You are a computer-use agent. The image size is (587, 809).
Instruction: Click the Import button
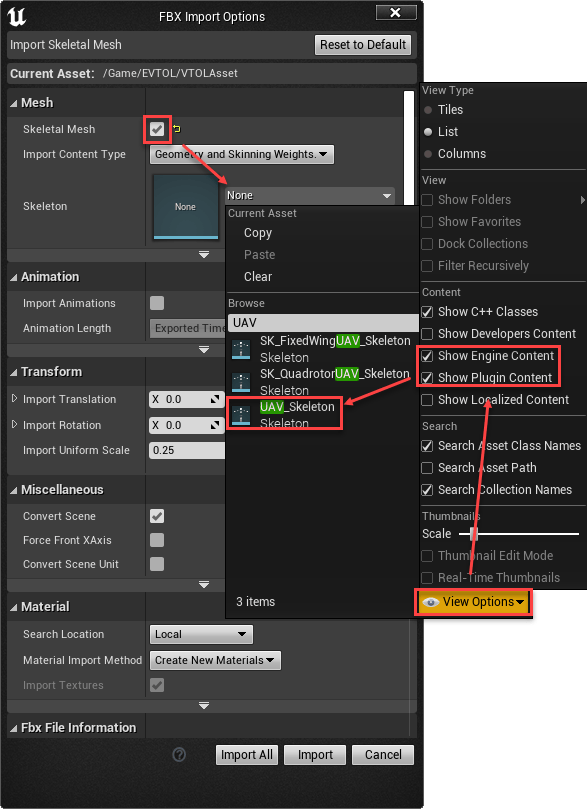pos(315,755)
